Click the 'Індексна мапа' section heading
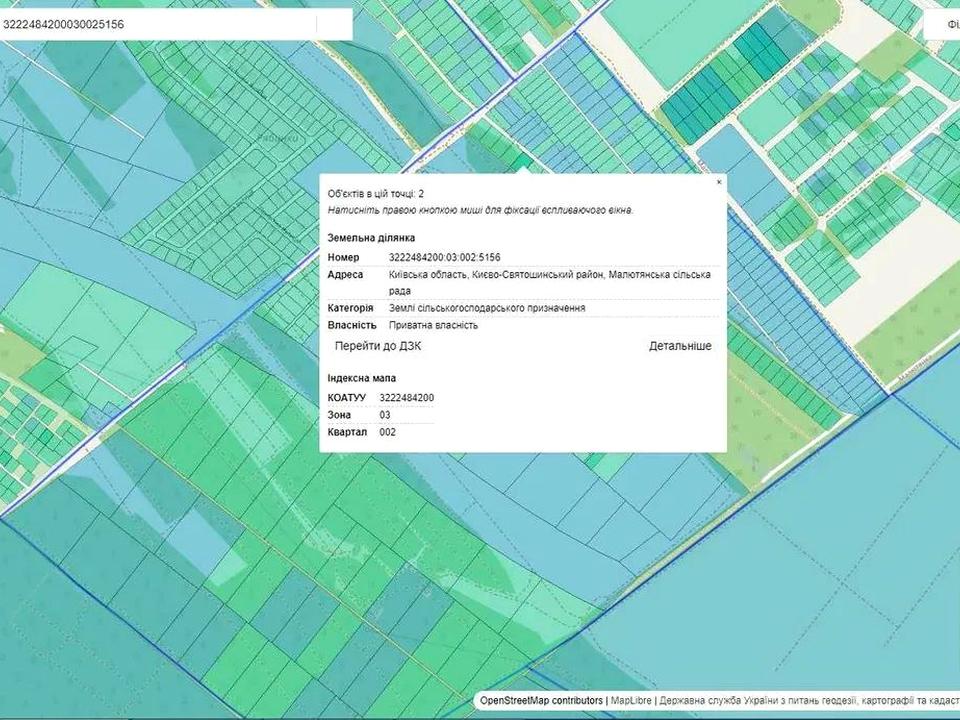 [x=362, y=379]
